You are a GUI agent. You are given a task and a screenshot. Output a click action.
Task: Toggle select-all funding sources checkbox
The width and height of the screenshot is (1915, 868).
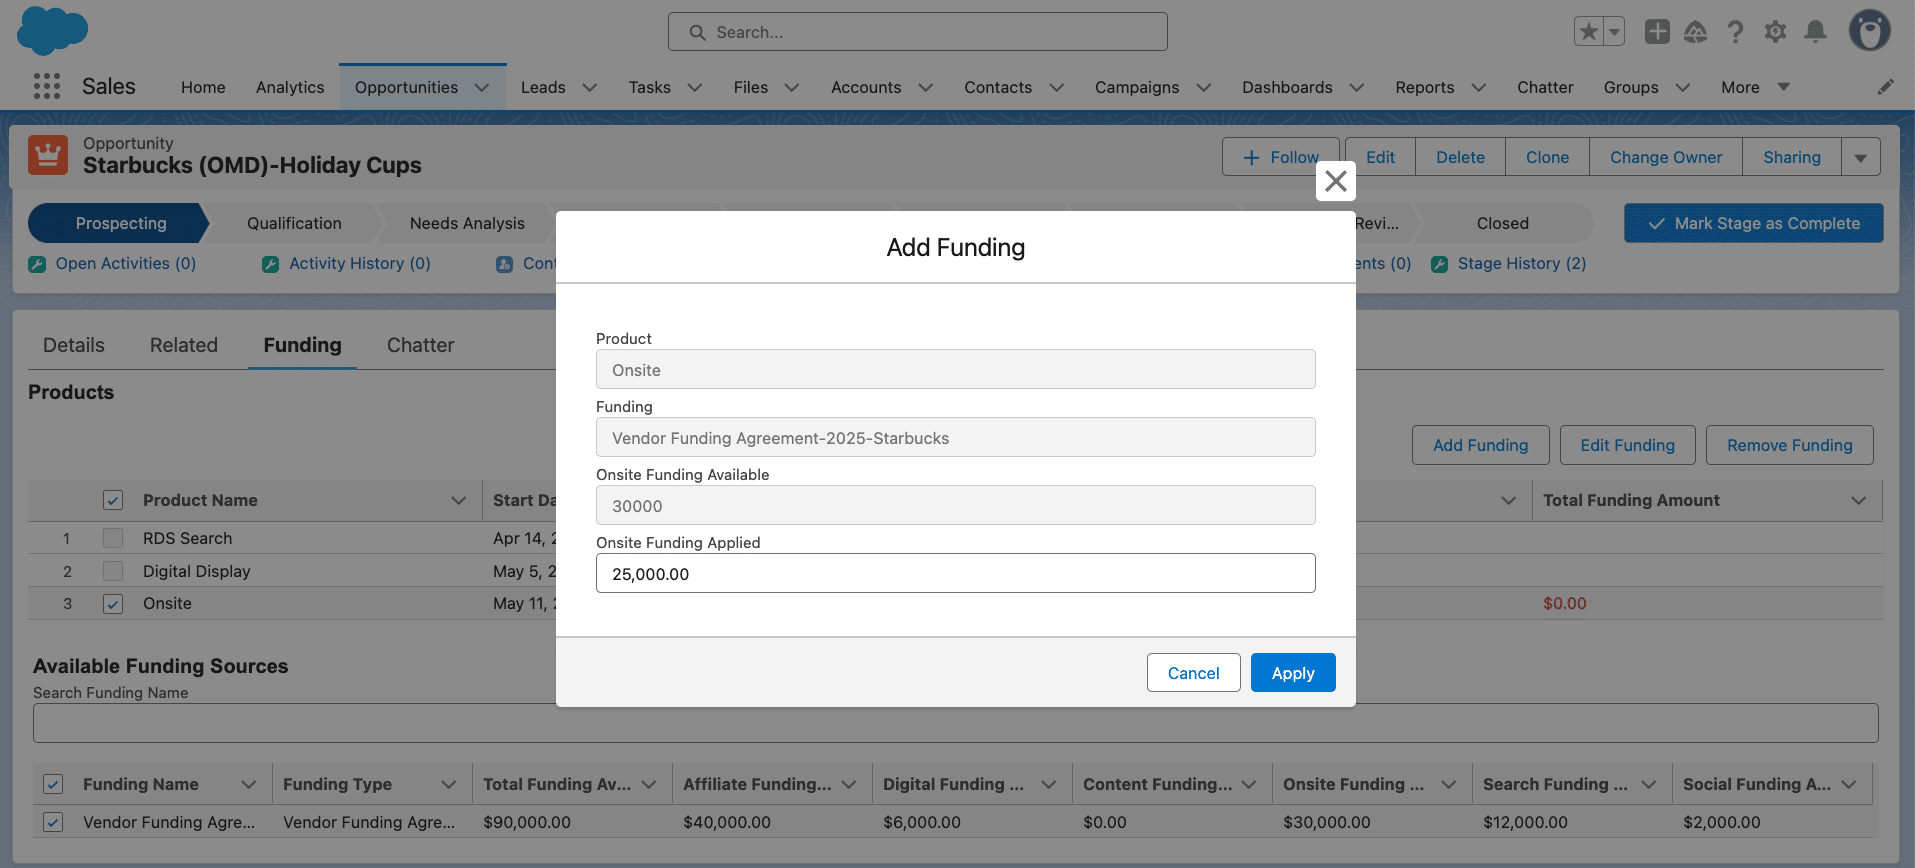tap(53, 784)
